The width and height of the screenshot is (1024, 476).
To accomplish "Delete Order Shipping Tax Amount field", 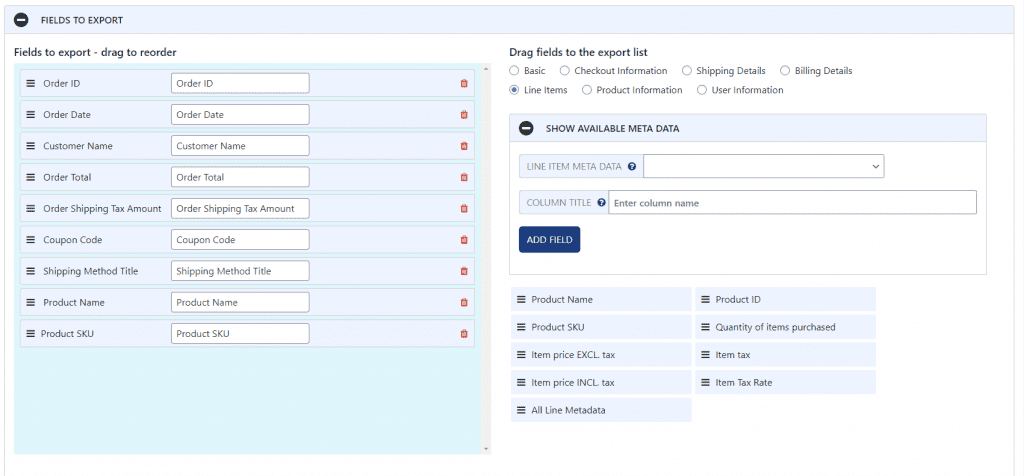I will [x=464, y=209].
